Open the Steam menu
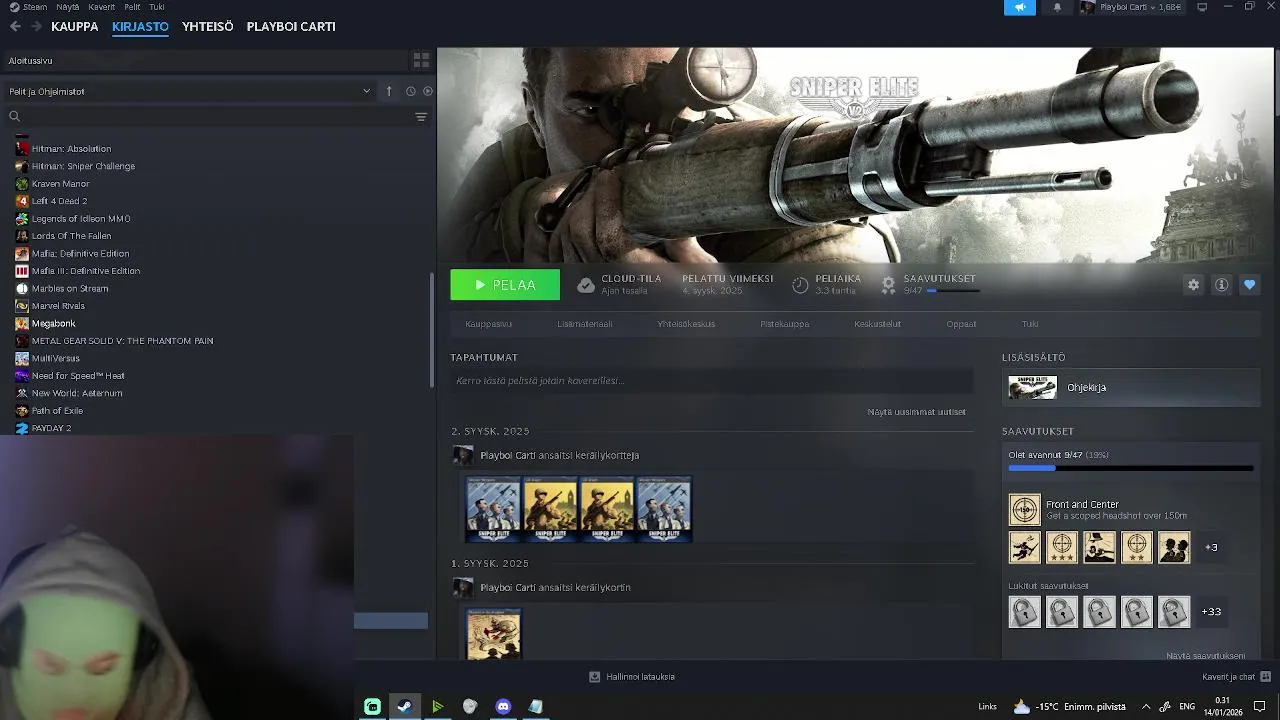 [29, 7]
